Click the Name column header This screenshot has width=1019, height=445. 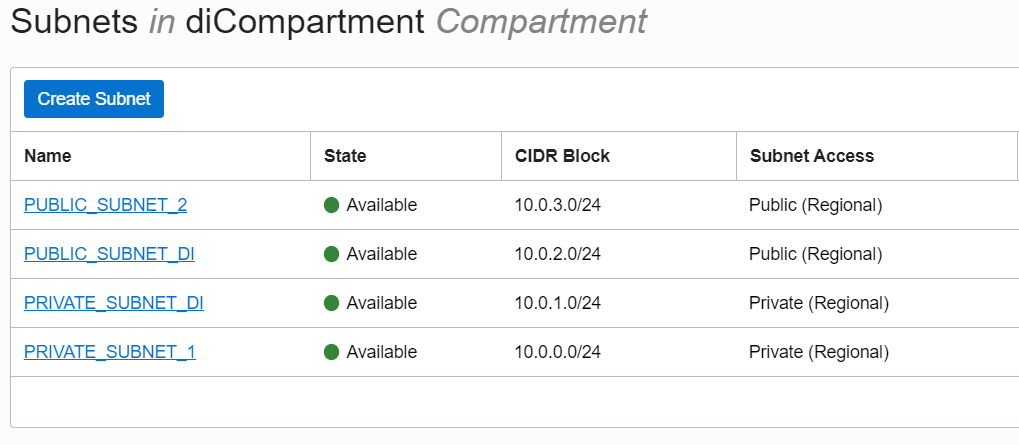[x=48, y=156]
